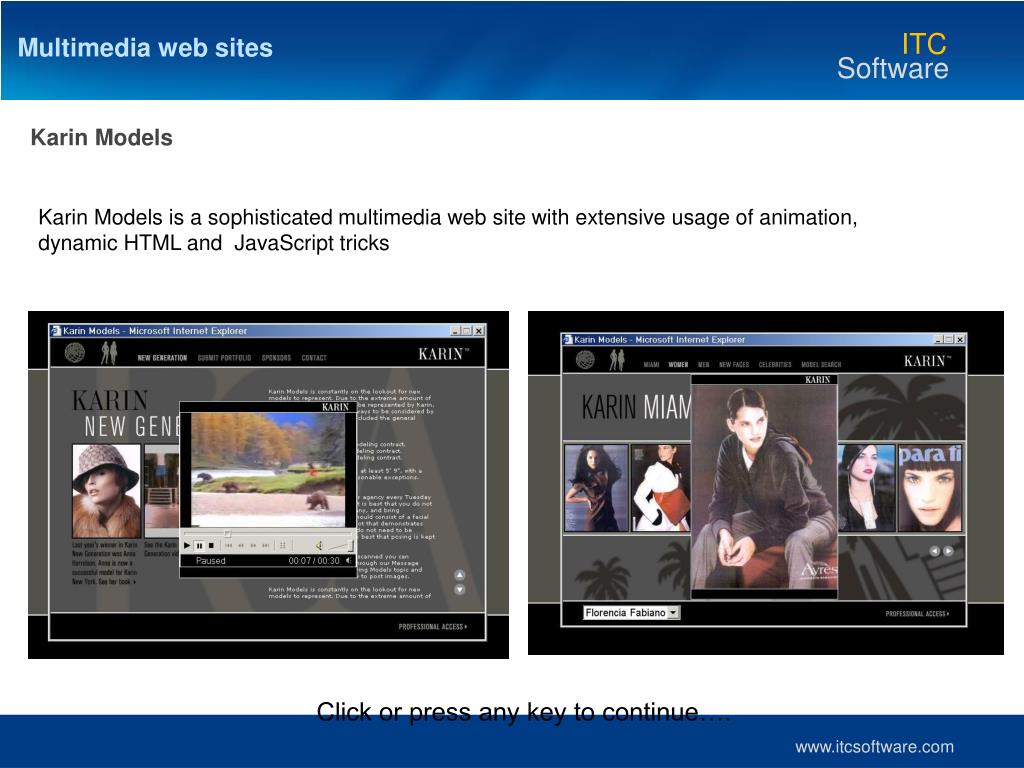The image size is (1024, 768).
Task: Open the red-lips model thumbnail
Action: (x=866, y=488)
